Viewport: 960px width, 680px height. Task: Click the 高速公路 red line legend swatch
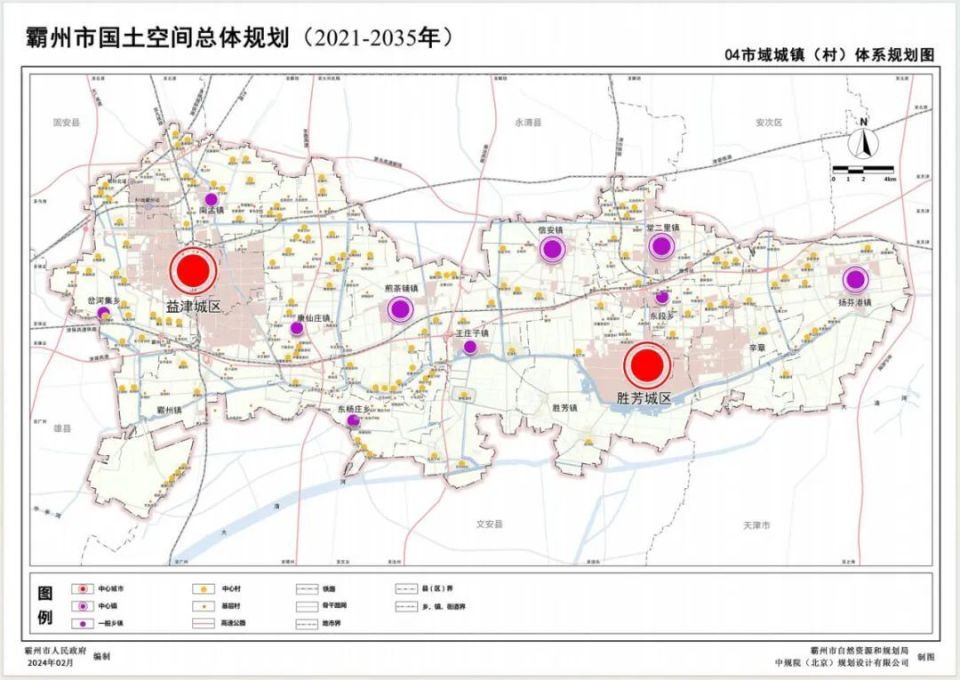click(x=206, y=622)
